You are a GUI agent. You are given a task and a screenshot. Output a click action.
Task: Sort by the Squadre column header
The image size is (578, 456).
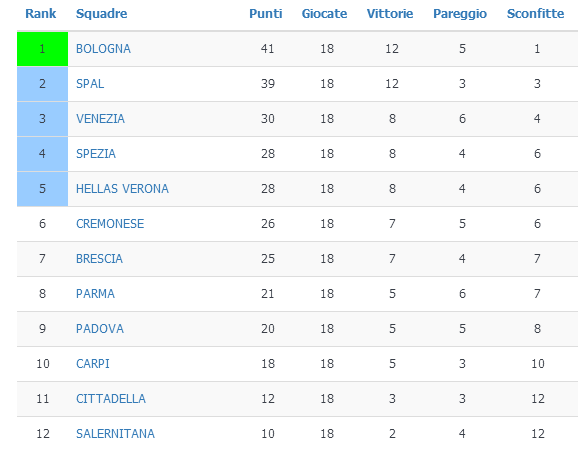coord(101,14)
